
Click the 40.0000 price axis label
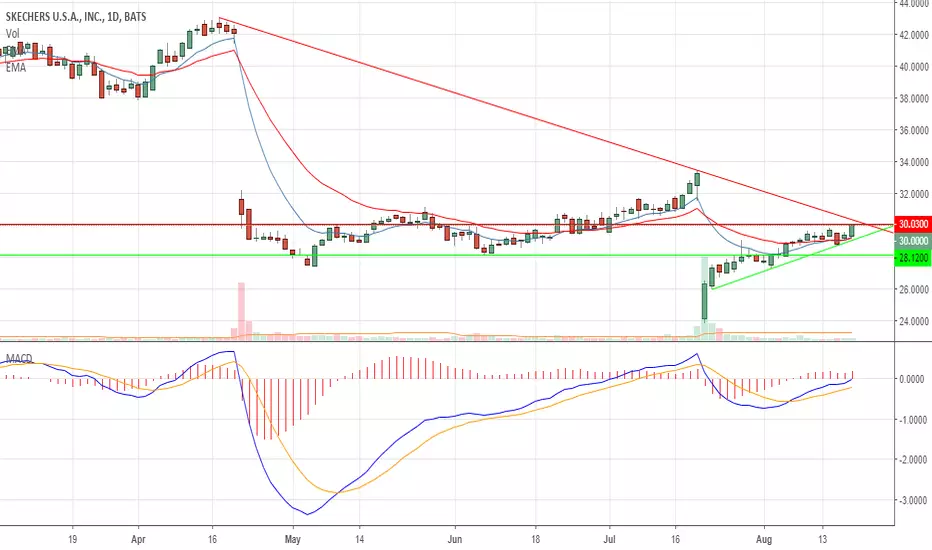click(914, 67)
